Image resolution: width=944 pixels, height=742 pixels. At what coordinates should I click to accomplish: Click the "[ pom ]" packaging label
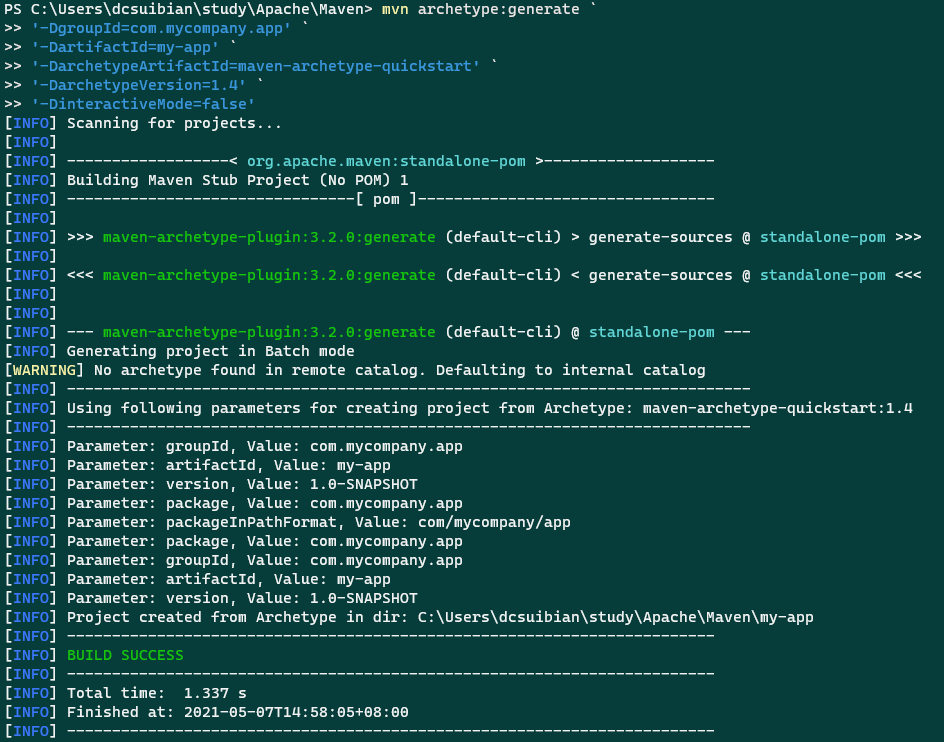(x=386, y=199)
